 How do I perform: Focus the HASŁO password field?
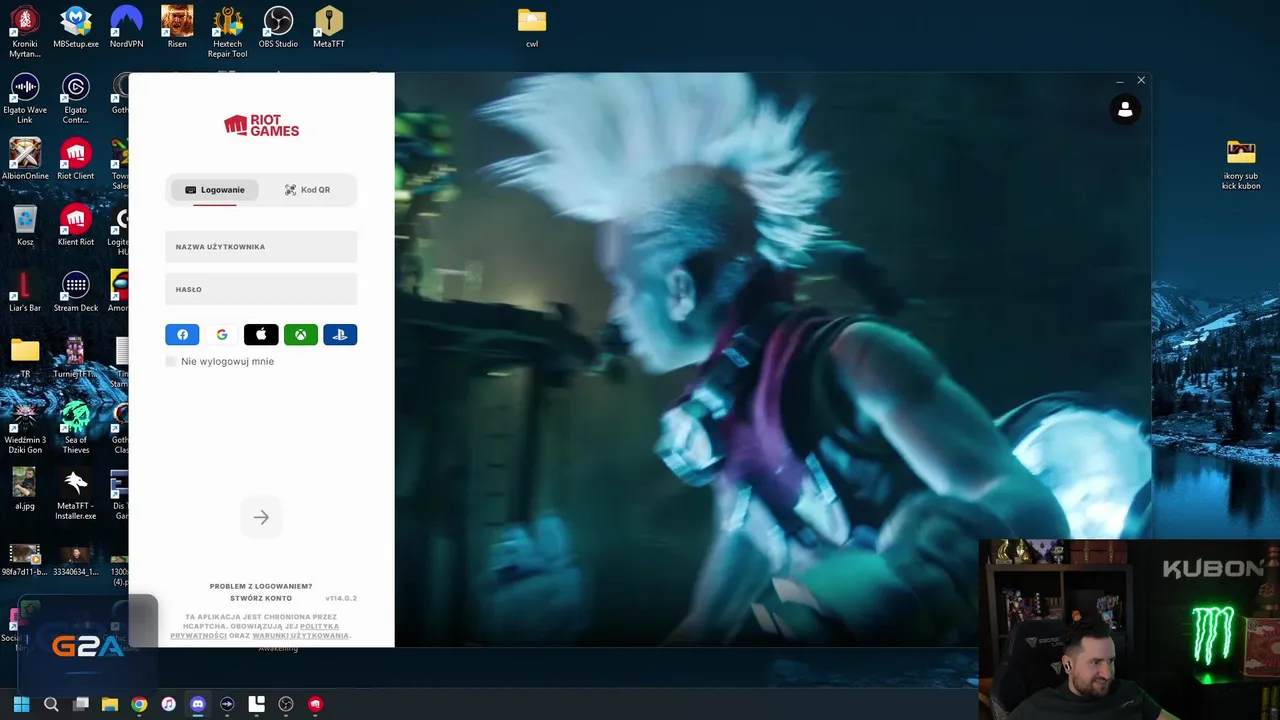(261, 289)
